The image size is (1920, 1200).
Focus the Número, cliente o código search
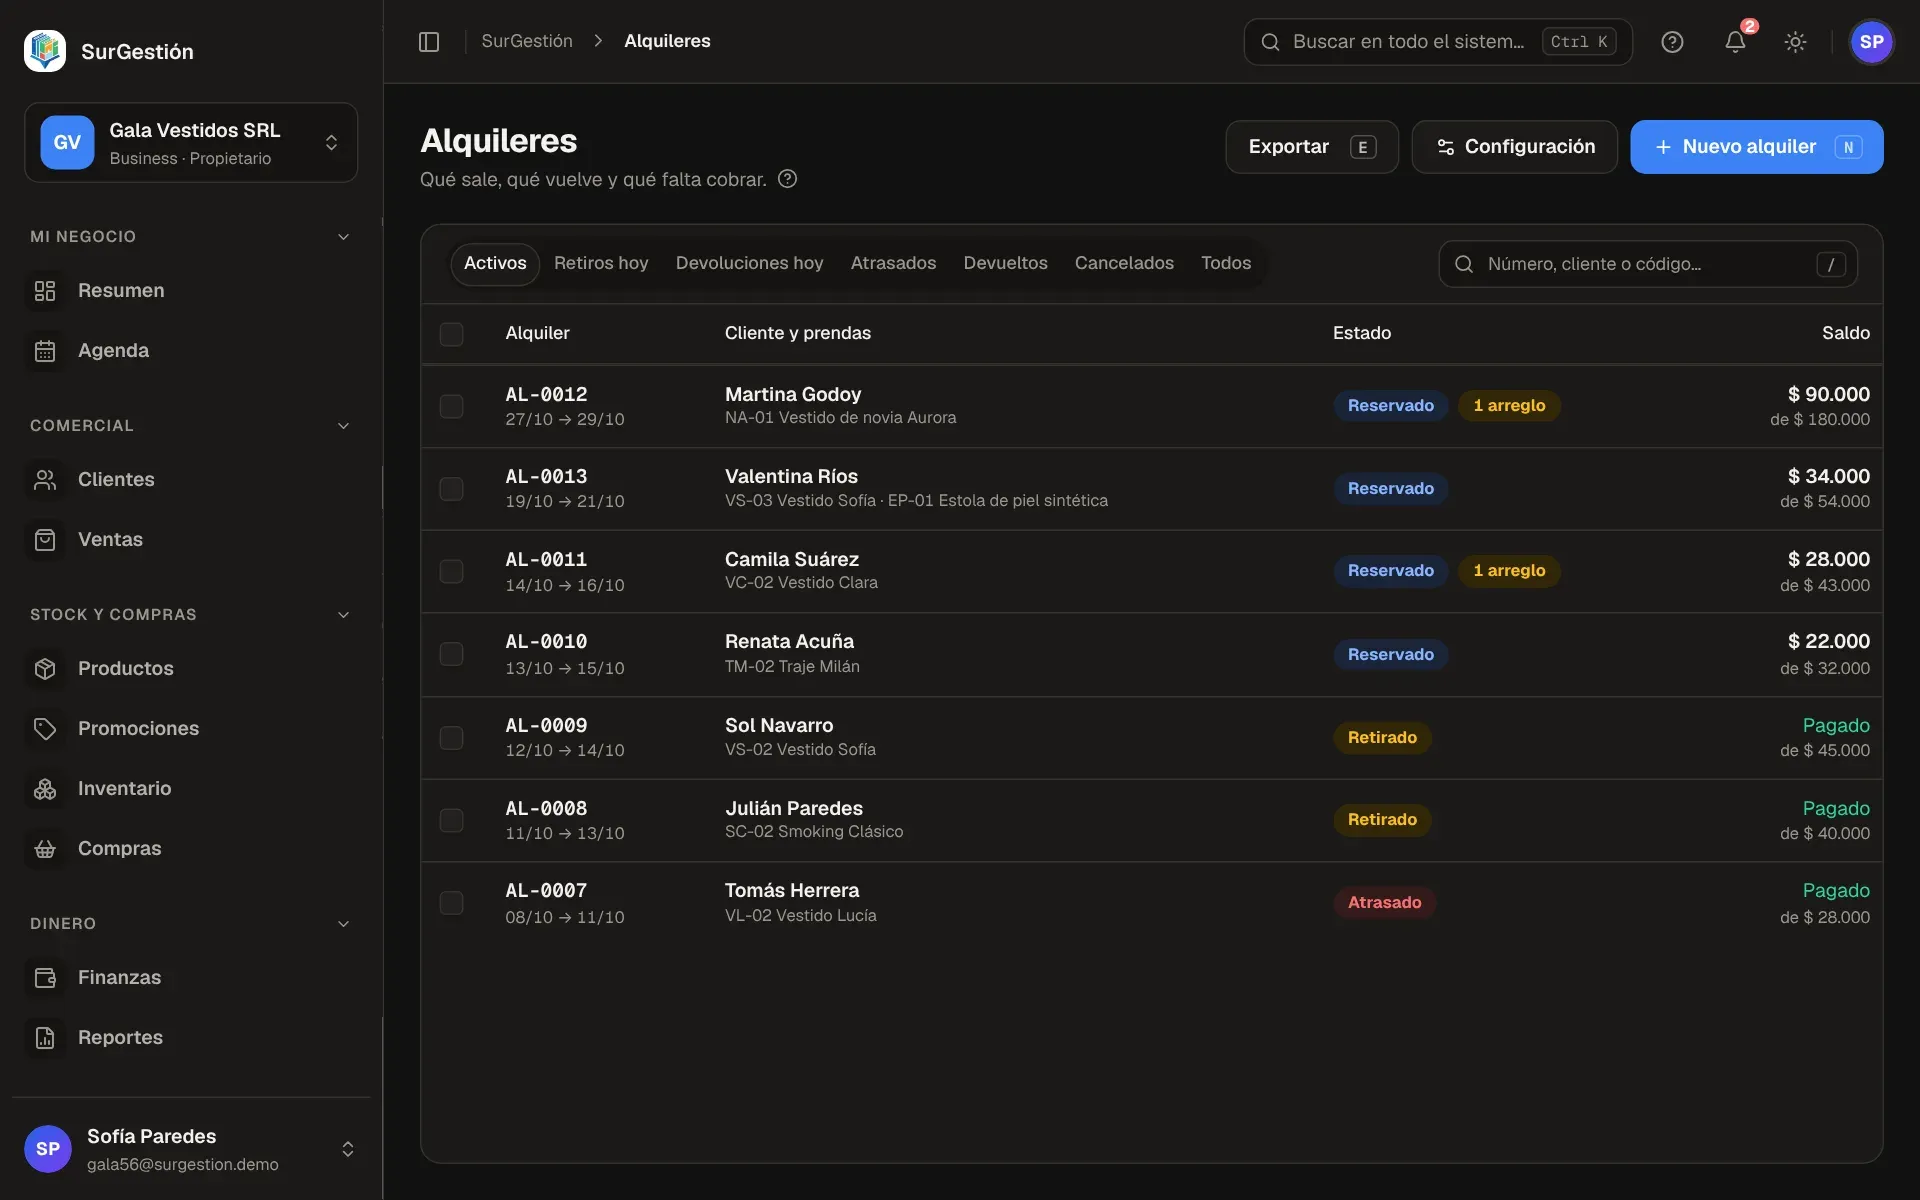pos(1647,264)
